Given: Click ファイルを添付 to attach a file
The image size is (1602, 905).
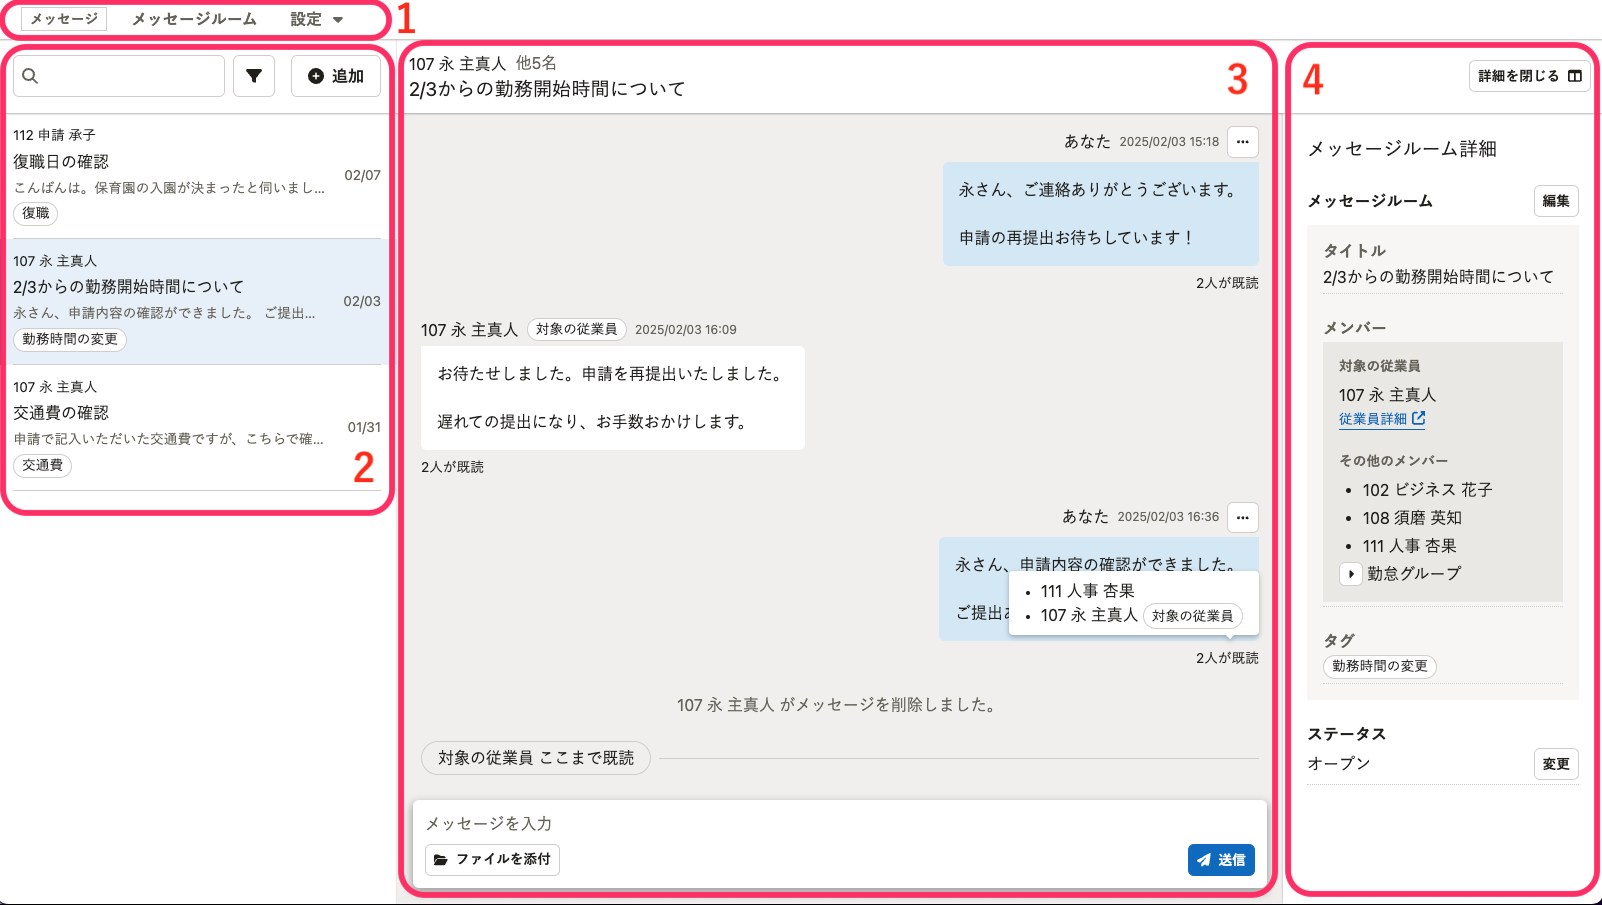Looking at the screenshot, I should click(492, 859).
